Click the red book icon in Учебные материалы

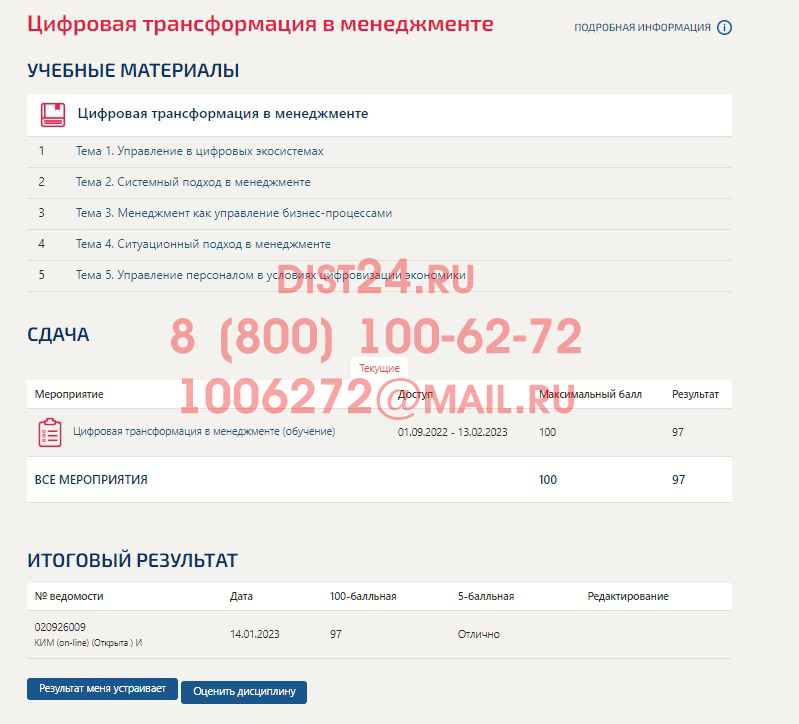(53, 114)
